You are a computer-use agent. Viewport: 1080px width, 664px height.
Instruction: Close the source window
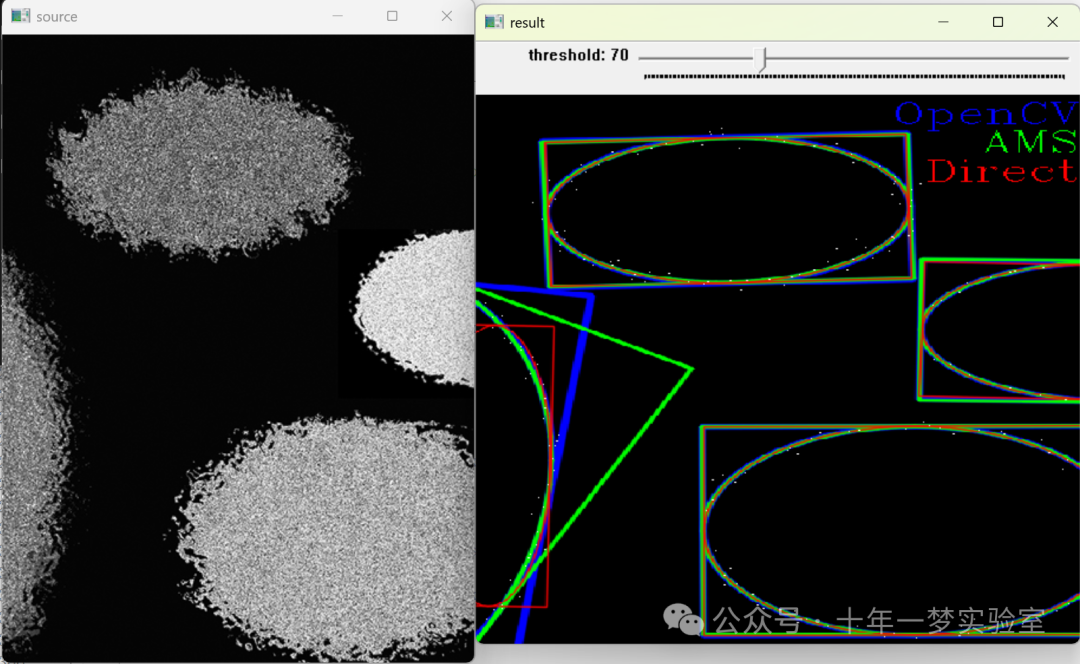click(x=447, y=16)
